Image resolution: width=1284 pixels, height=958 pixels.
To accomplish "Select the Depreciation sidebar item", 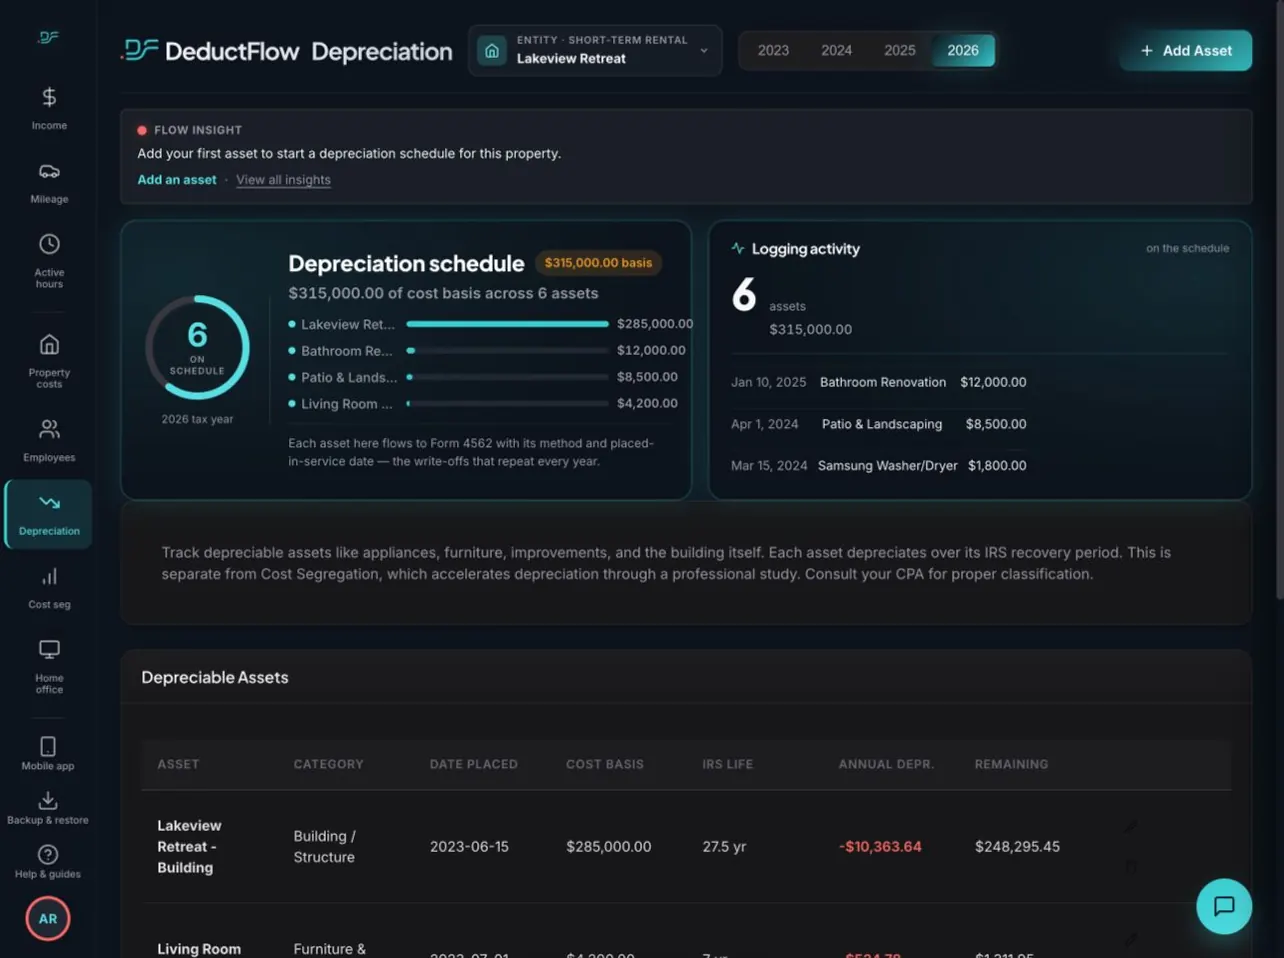I will point(49,514).
